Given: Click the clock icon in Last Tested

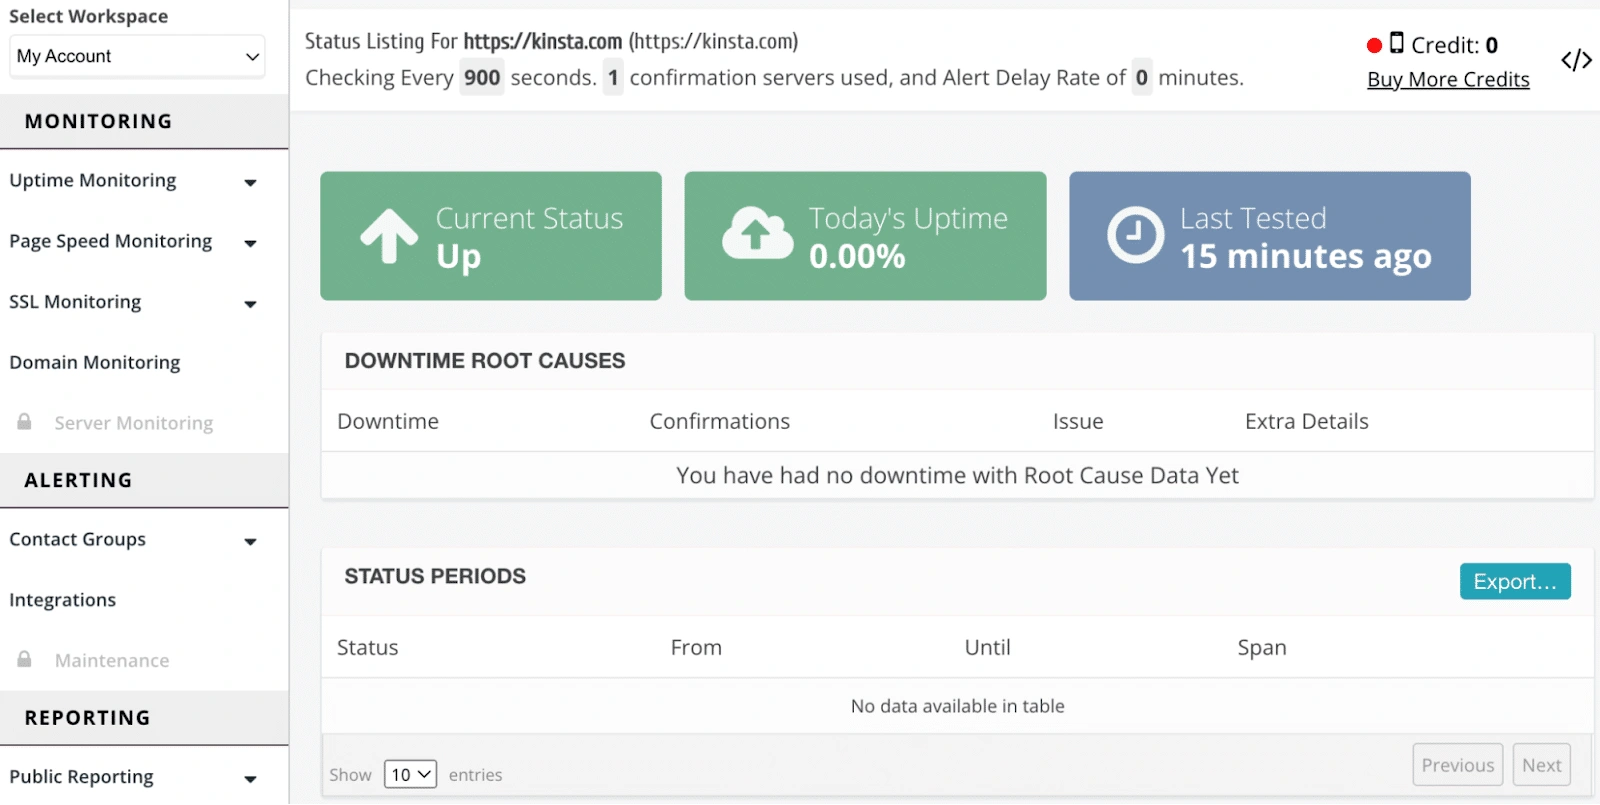Looking at the screenshot, I should pos(1135,236).
